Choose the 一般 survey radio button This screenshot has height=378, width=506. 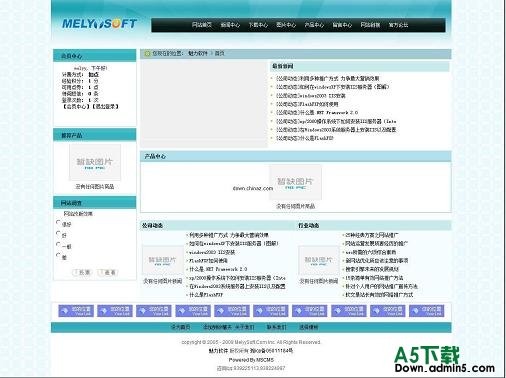click(x=58, y=244)
